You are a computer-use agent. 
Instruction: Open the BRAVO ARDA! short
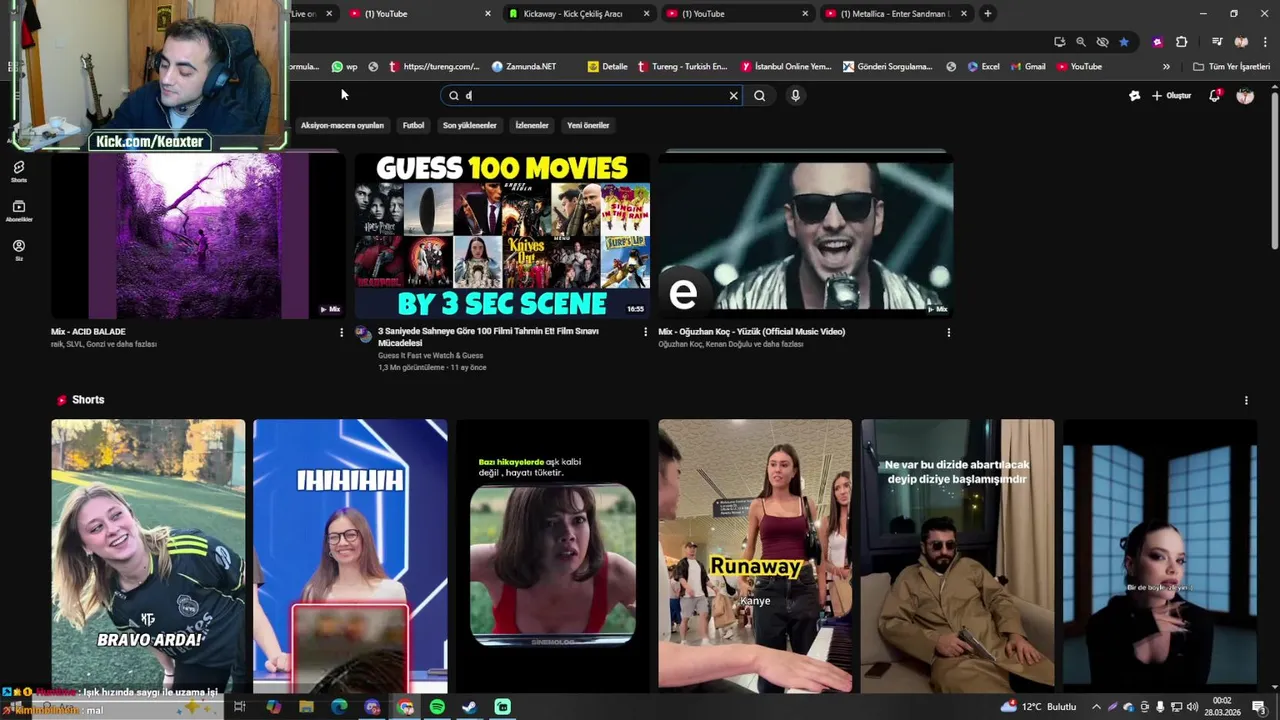coord(148,555)
